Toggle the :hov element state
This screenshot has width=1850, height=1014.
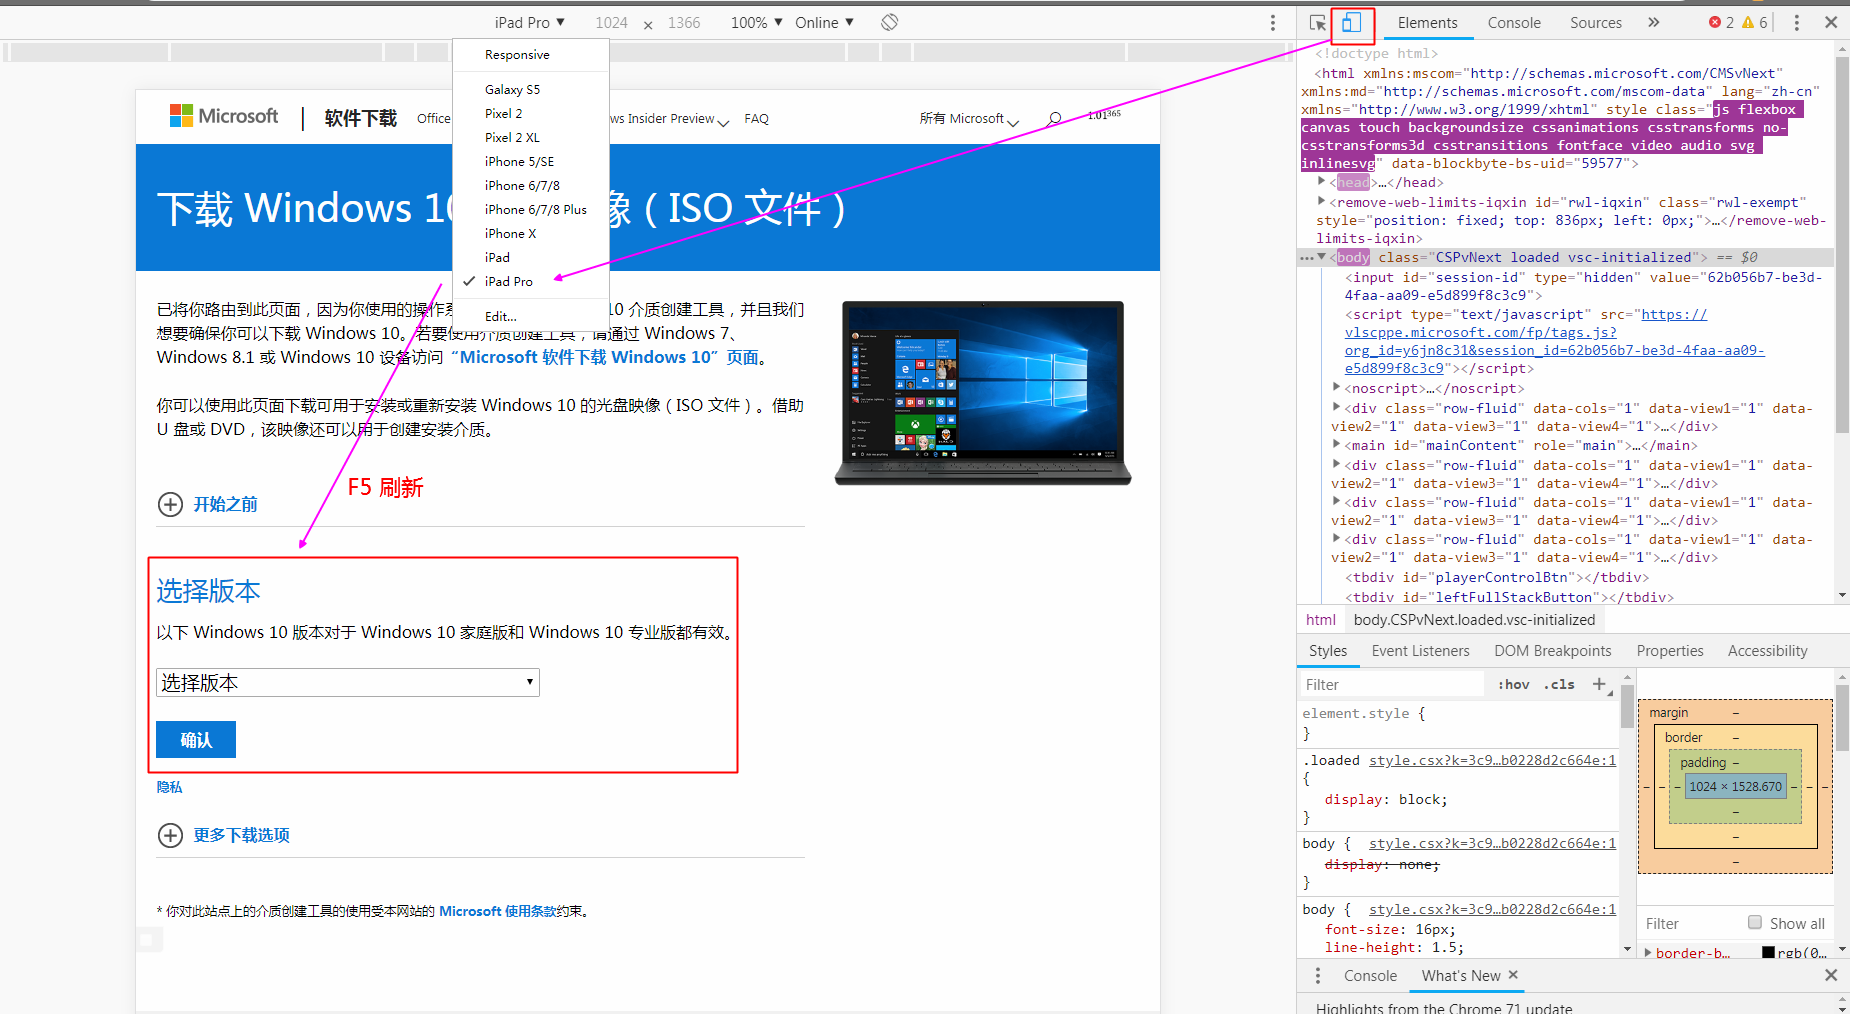1513,684
